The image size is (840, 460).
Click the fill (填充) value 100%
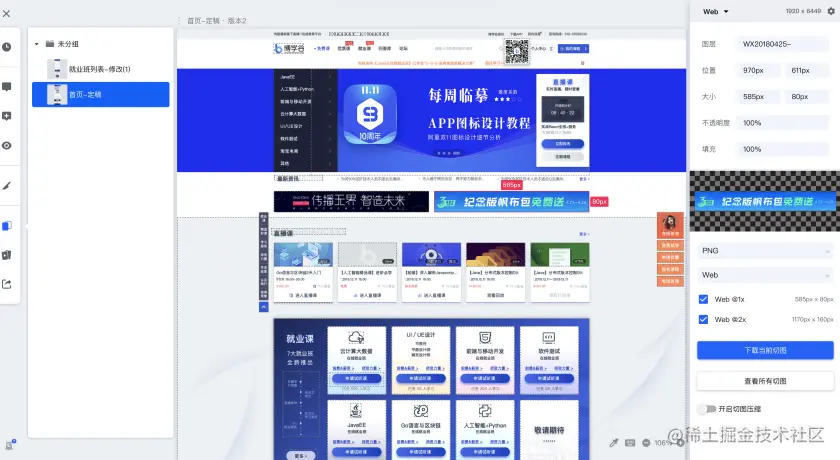pyautogui.click(x=782, y=149)
